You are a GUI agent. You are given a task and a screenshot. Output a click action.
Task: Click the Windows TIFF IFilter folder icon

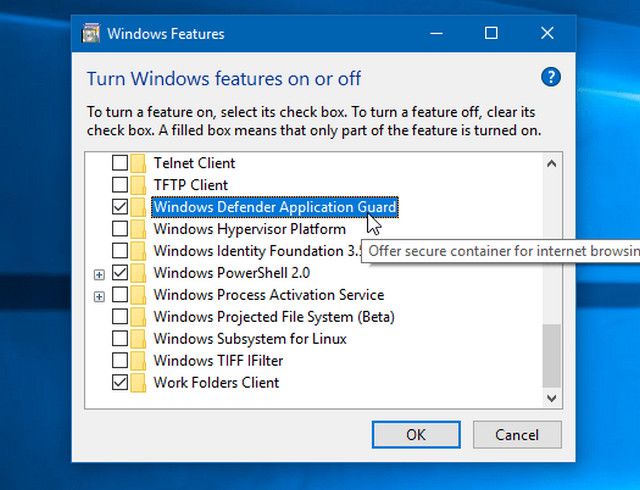[138, 361]
